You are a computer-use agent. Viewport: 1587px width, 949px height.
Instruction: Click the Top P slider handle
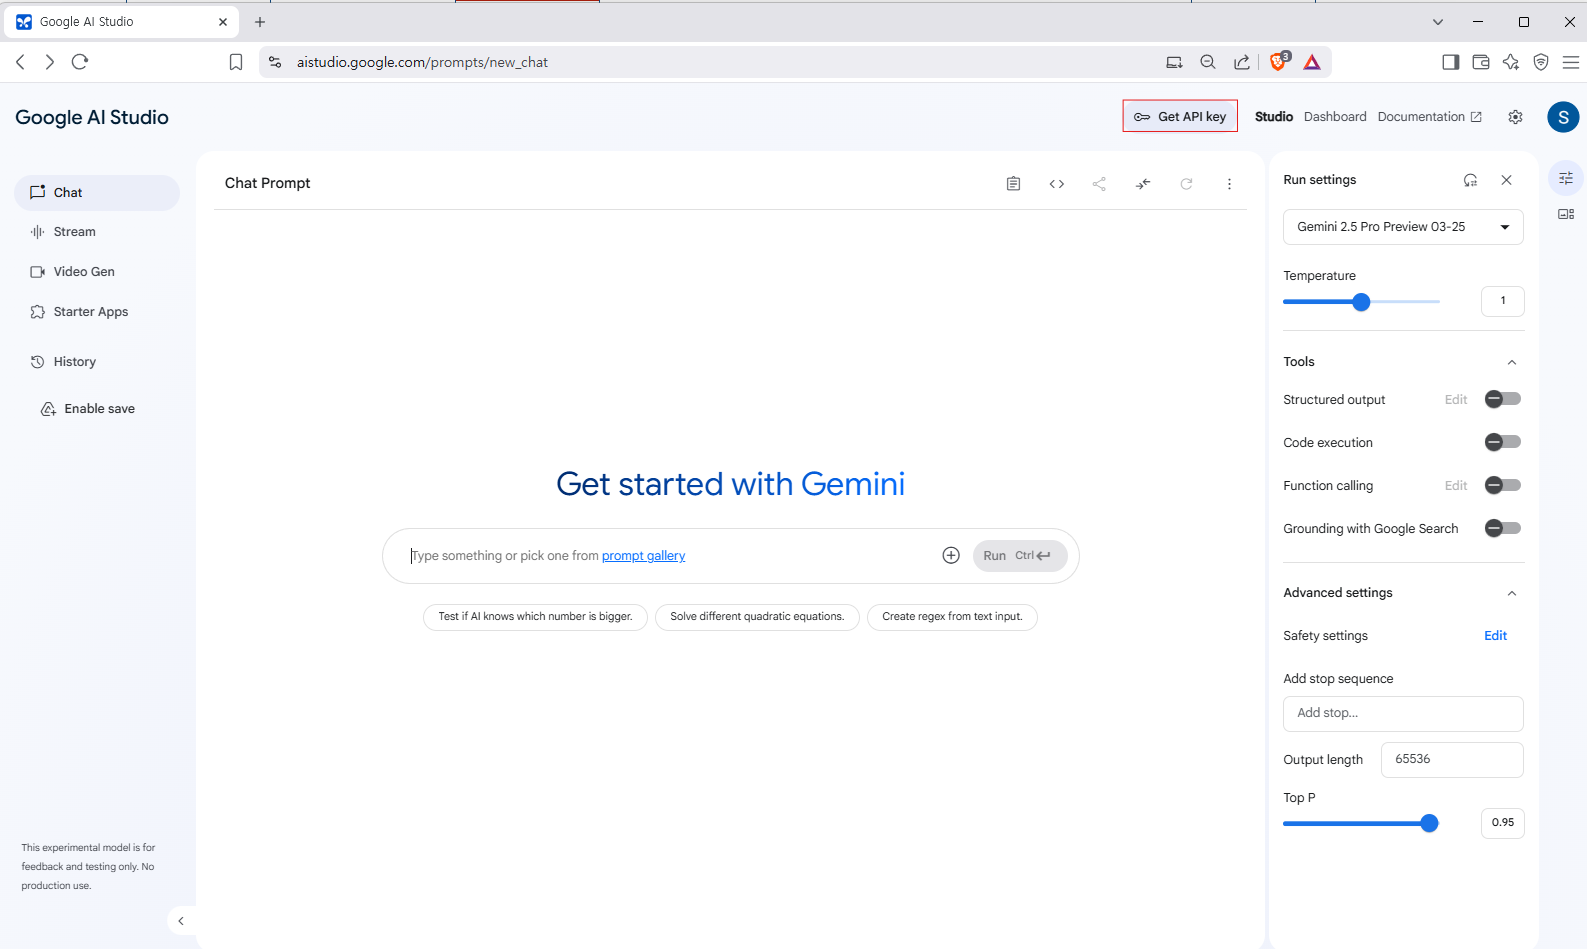tap(1429, 823)
